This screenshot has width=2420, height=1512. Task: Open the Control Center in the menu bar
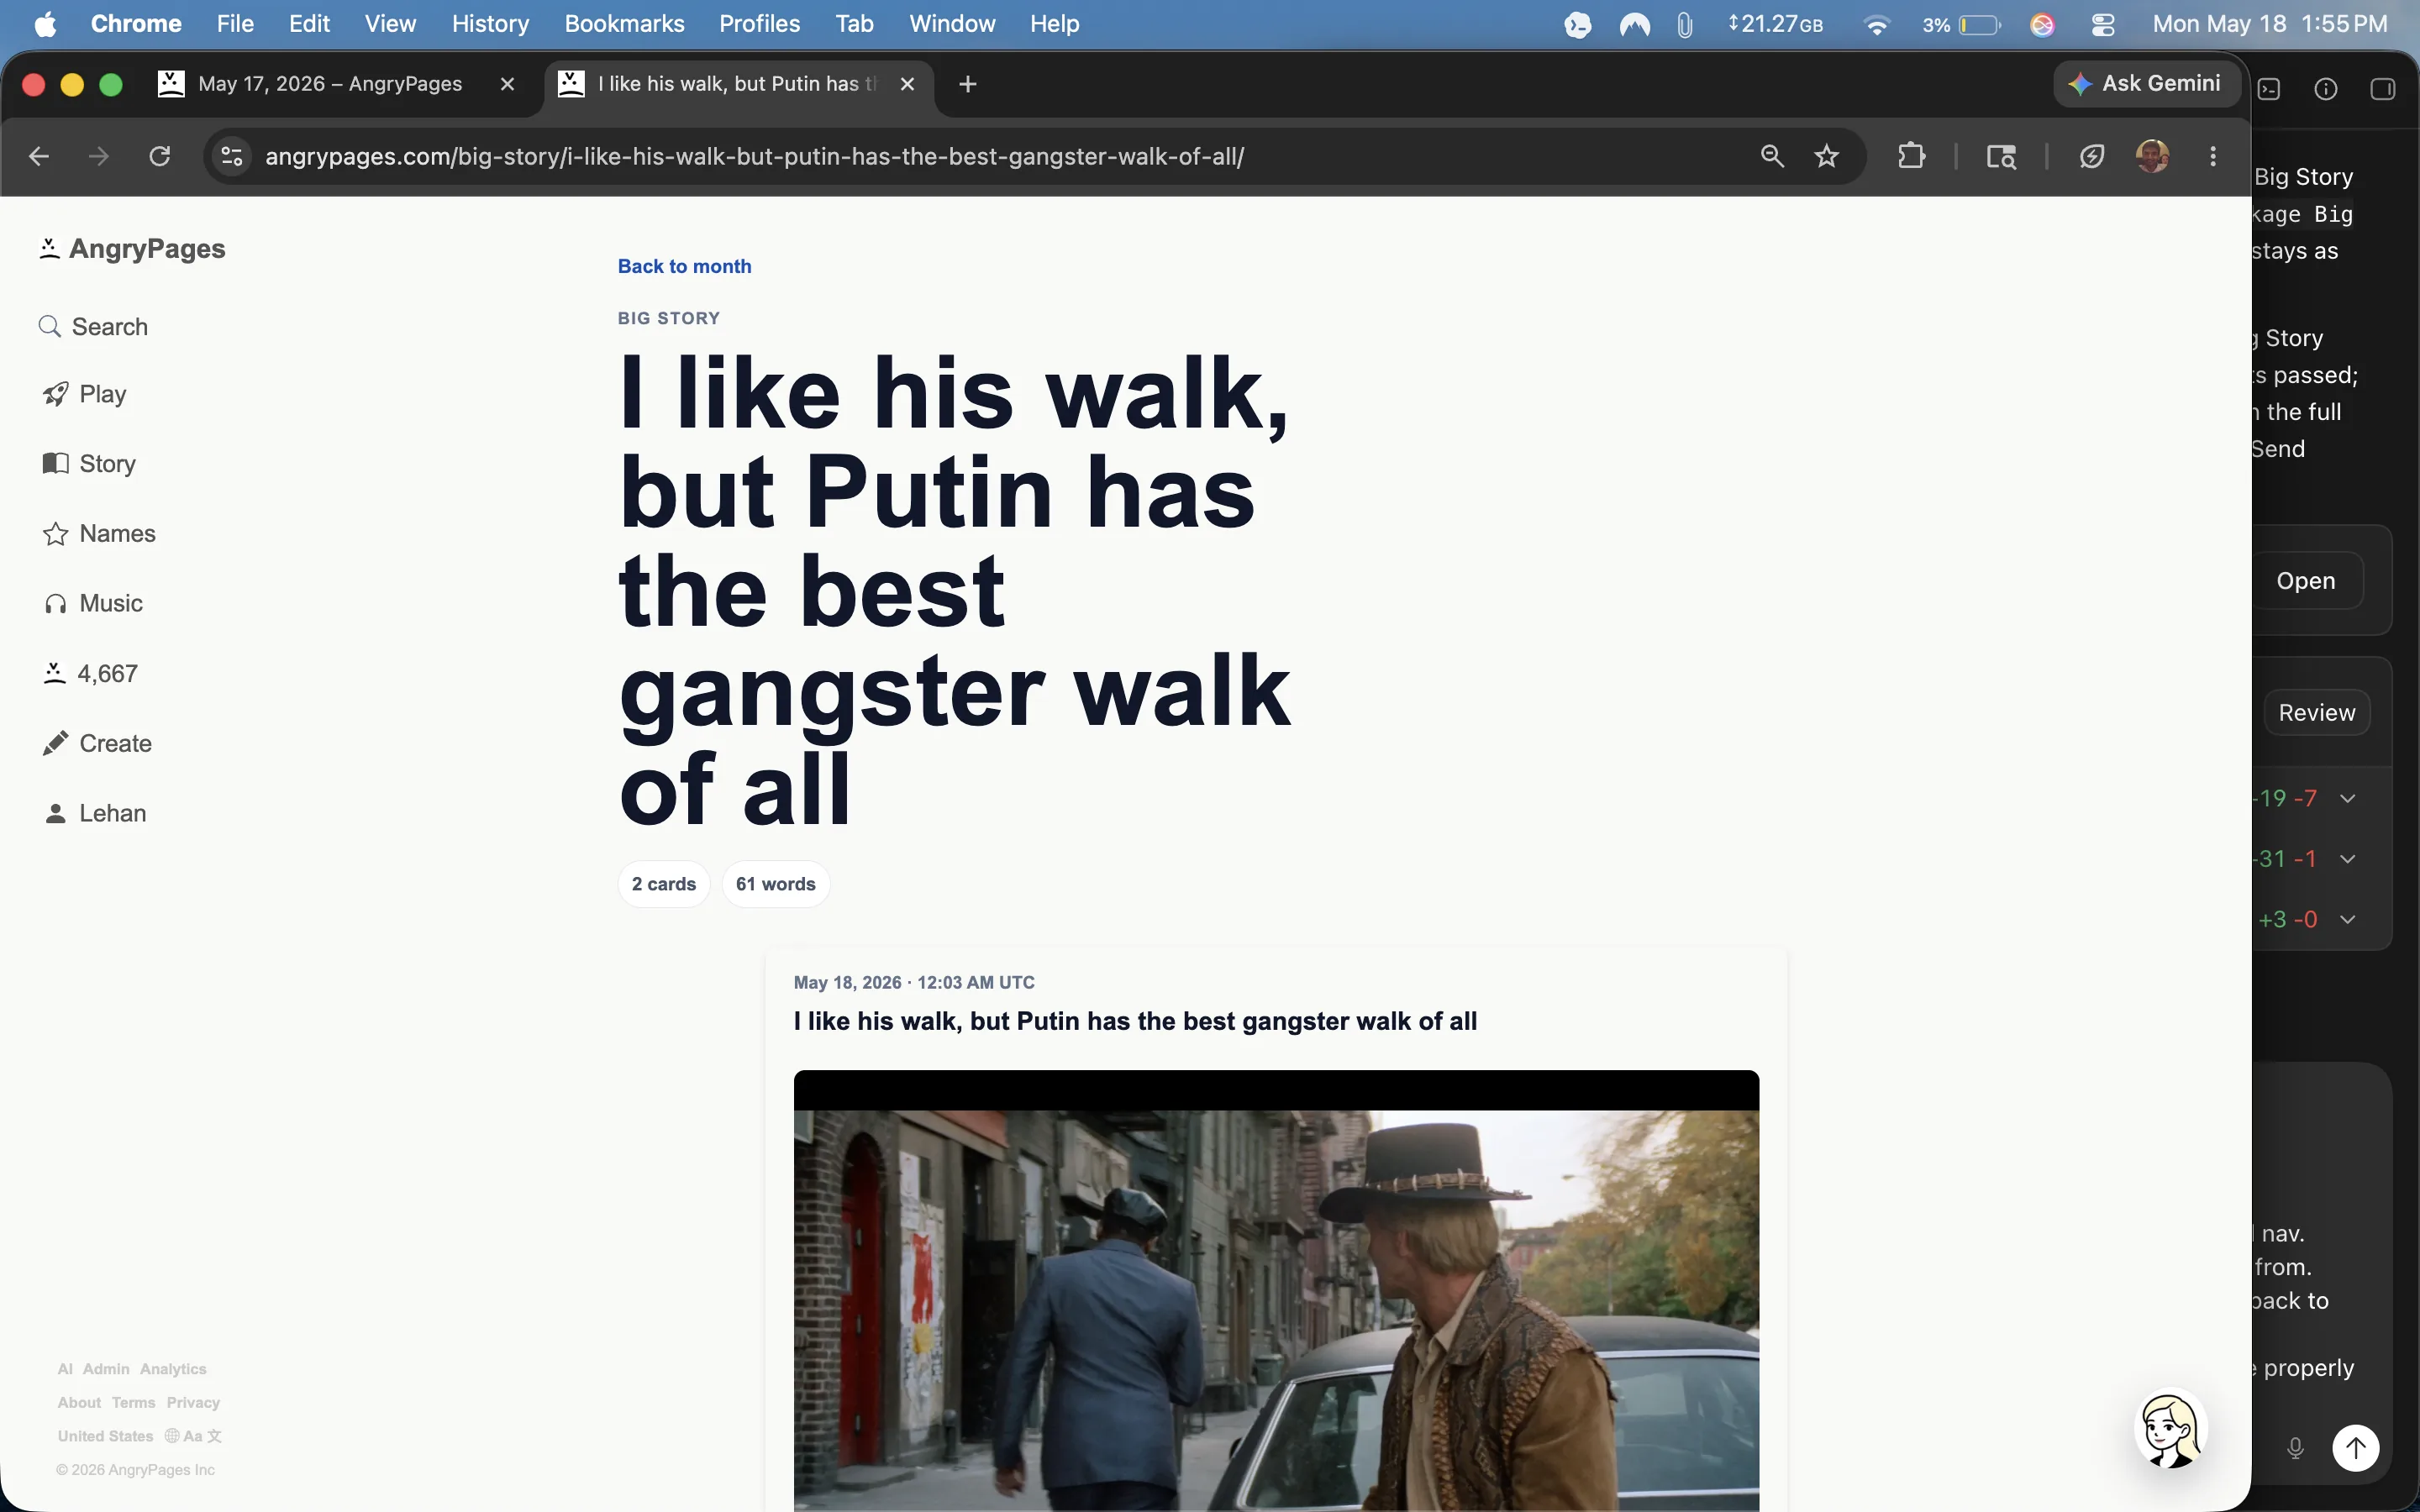pyautogui.click(x=2103, y=24)
